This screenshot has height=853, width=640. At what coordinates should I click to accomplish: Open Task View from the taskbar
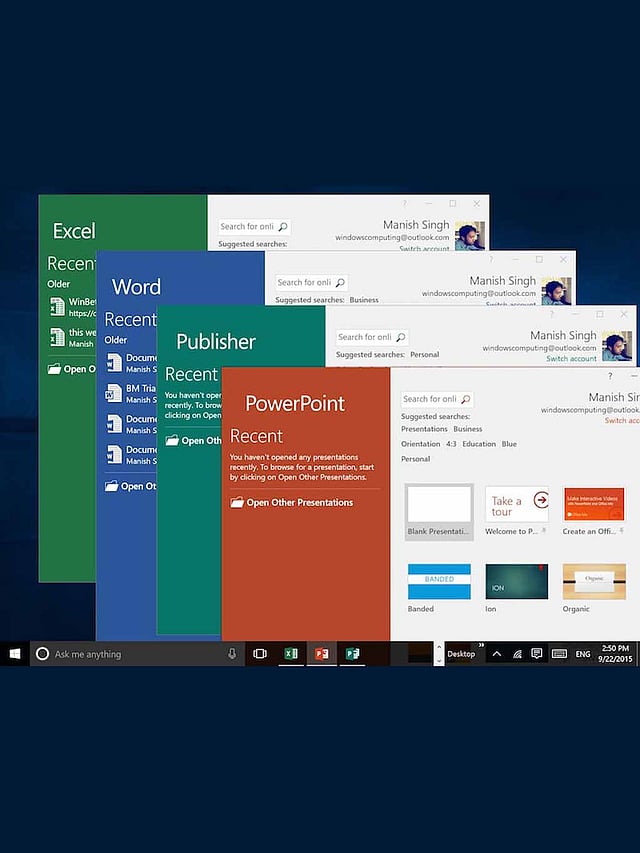tap(260, 654)
